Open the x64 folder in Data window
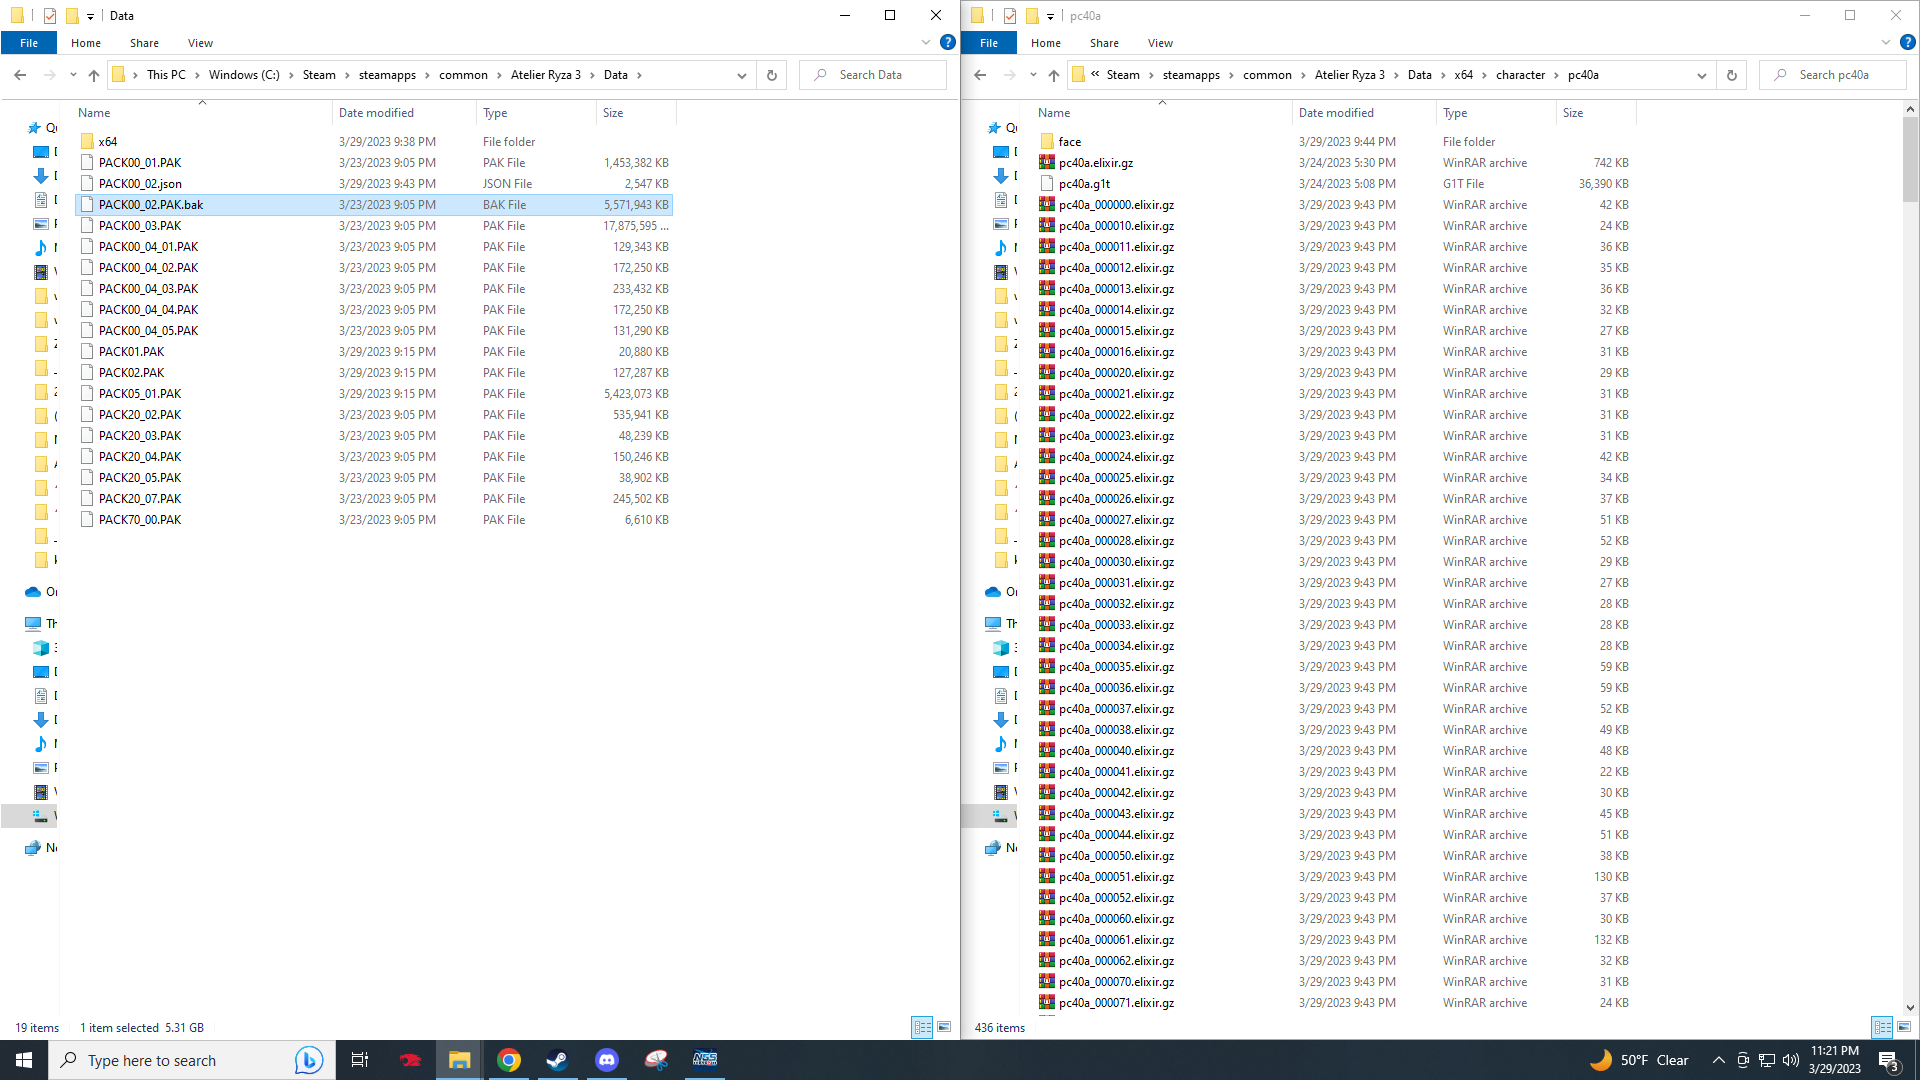The height and width of the screenshot is (1080, 1920). tap(108, 142)
